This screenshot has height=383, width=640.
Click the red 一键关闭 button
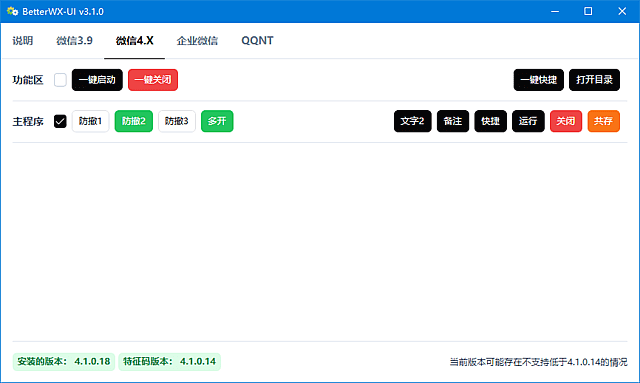(153, 80)
